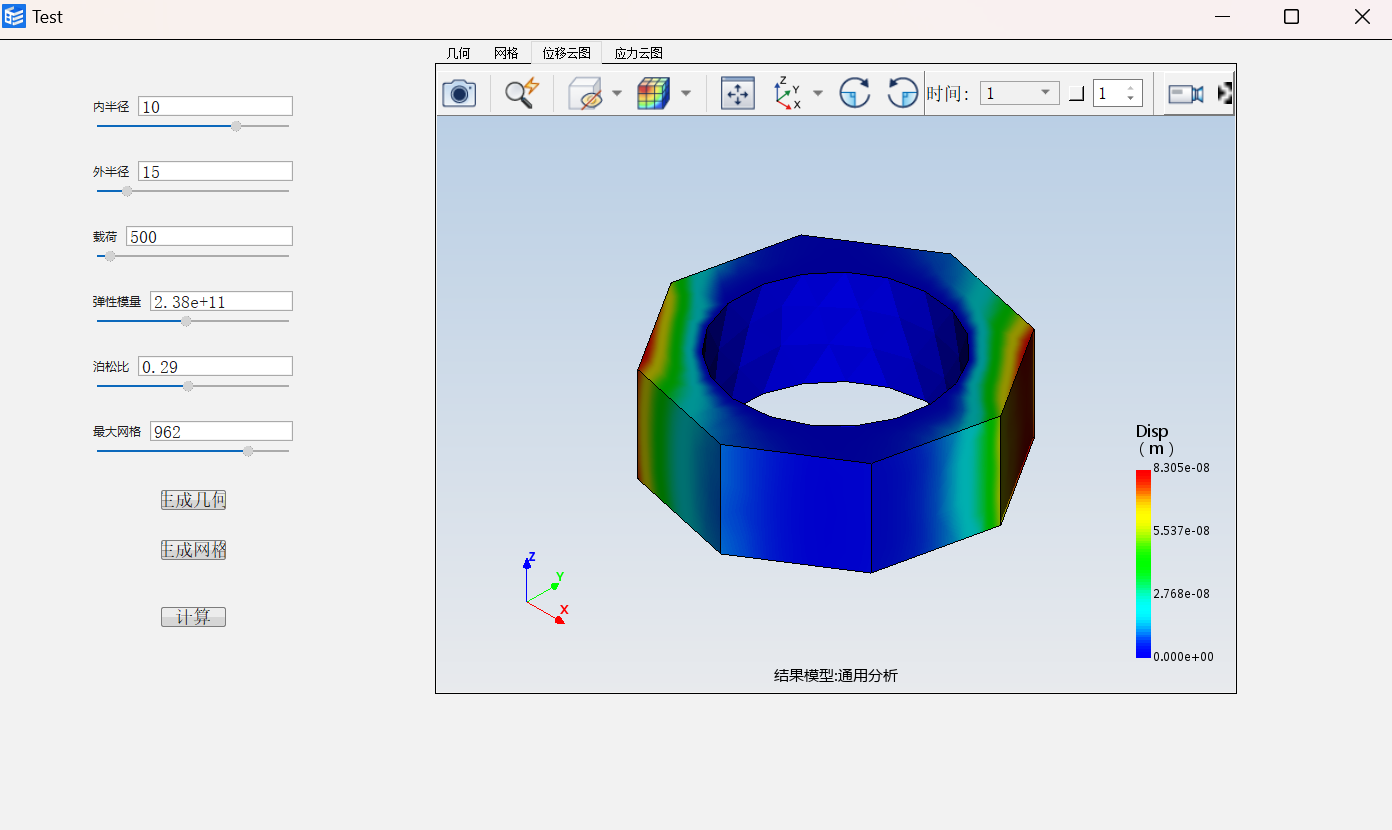Viewport: 1392px width, 830px height.
Task: Click the displacement color legend bar
Action: (x=1143, y=564)
